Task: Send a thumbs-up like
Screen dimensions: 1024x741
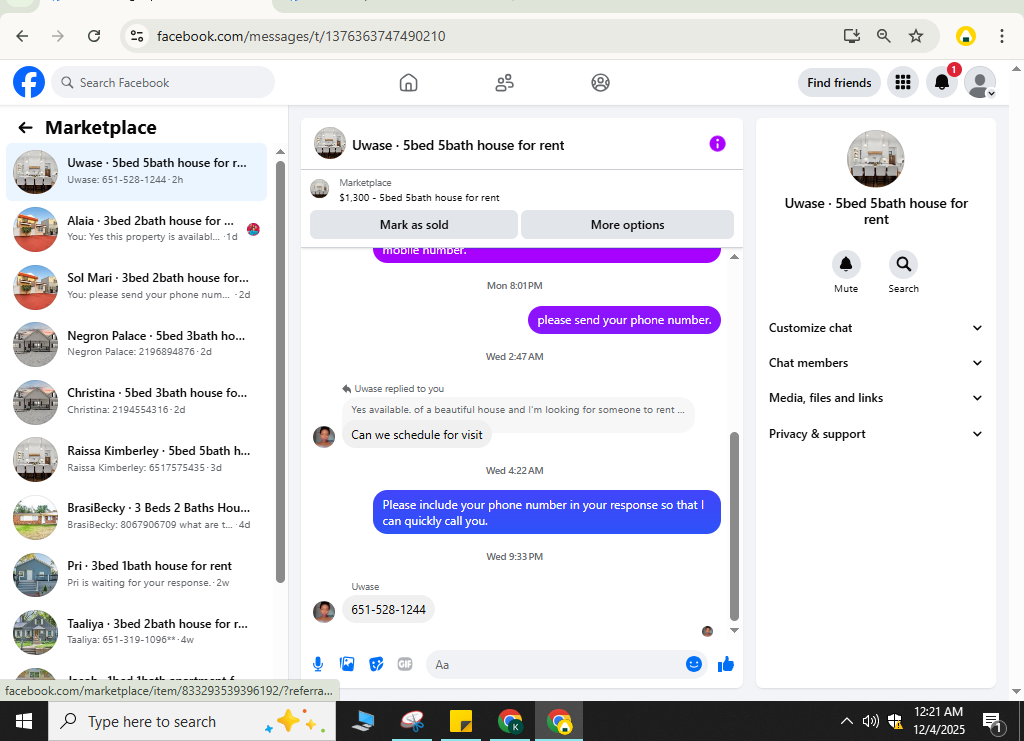Action: pos(726,665)
